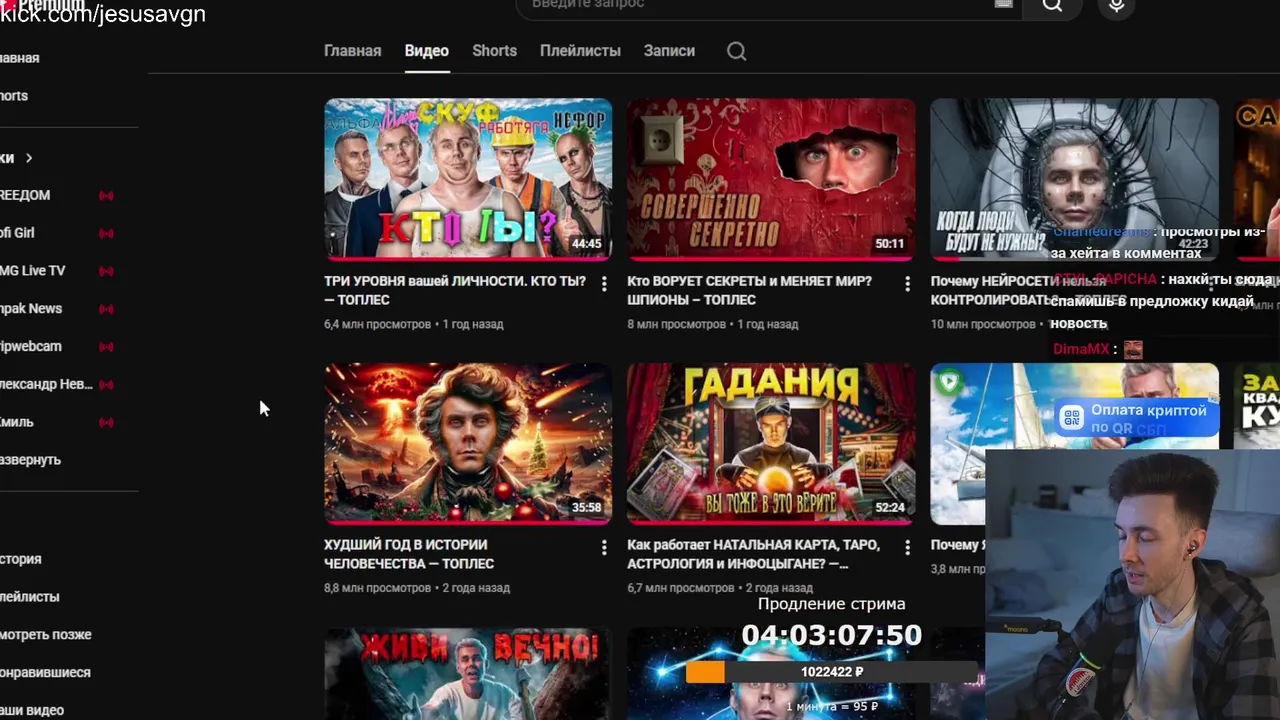This screenshot has height=720, width=1280.
Task: Click the 52:24 duration badge
Action: coord(889,508)
